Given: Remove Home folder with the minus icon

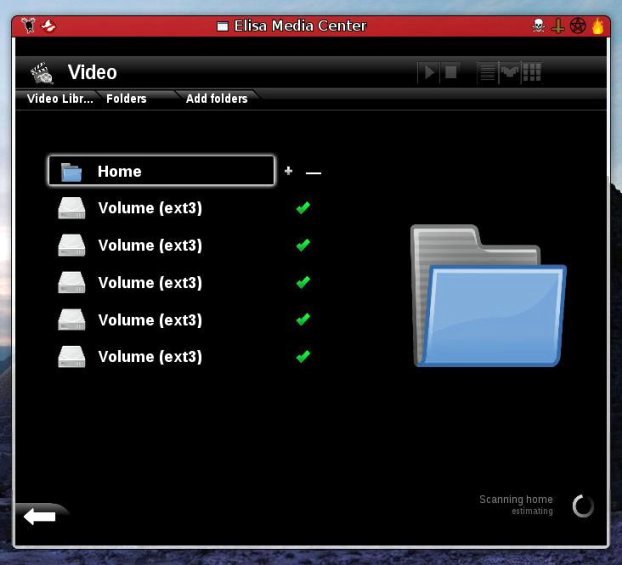Looking at the screenshot, I should click(x=313, y=173).
